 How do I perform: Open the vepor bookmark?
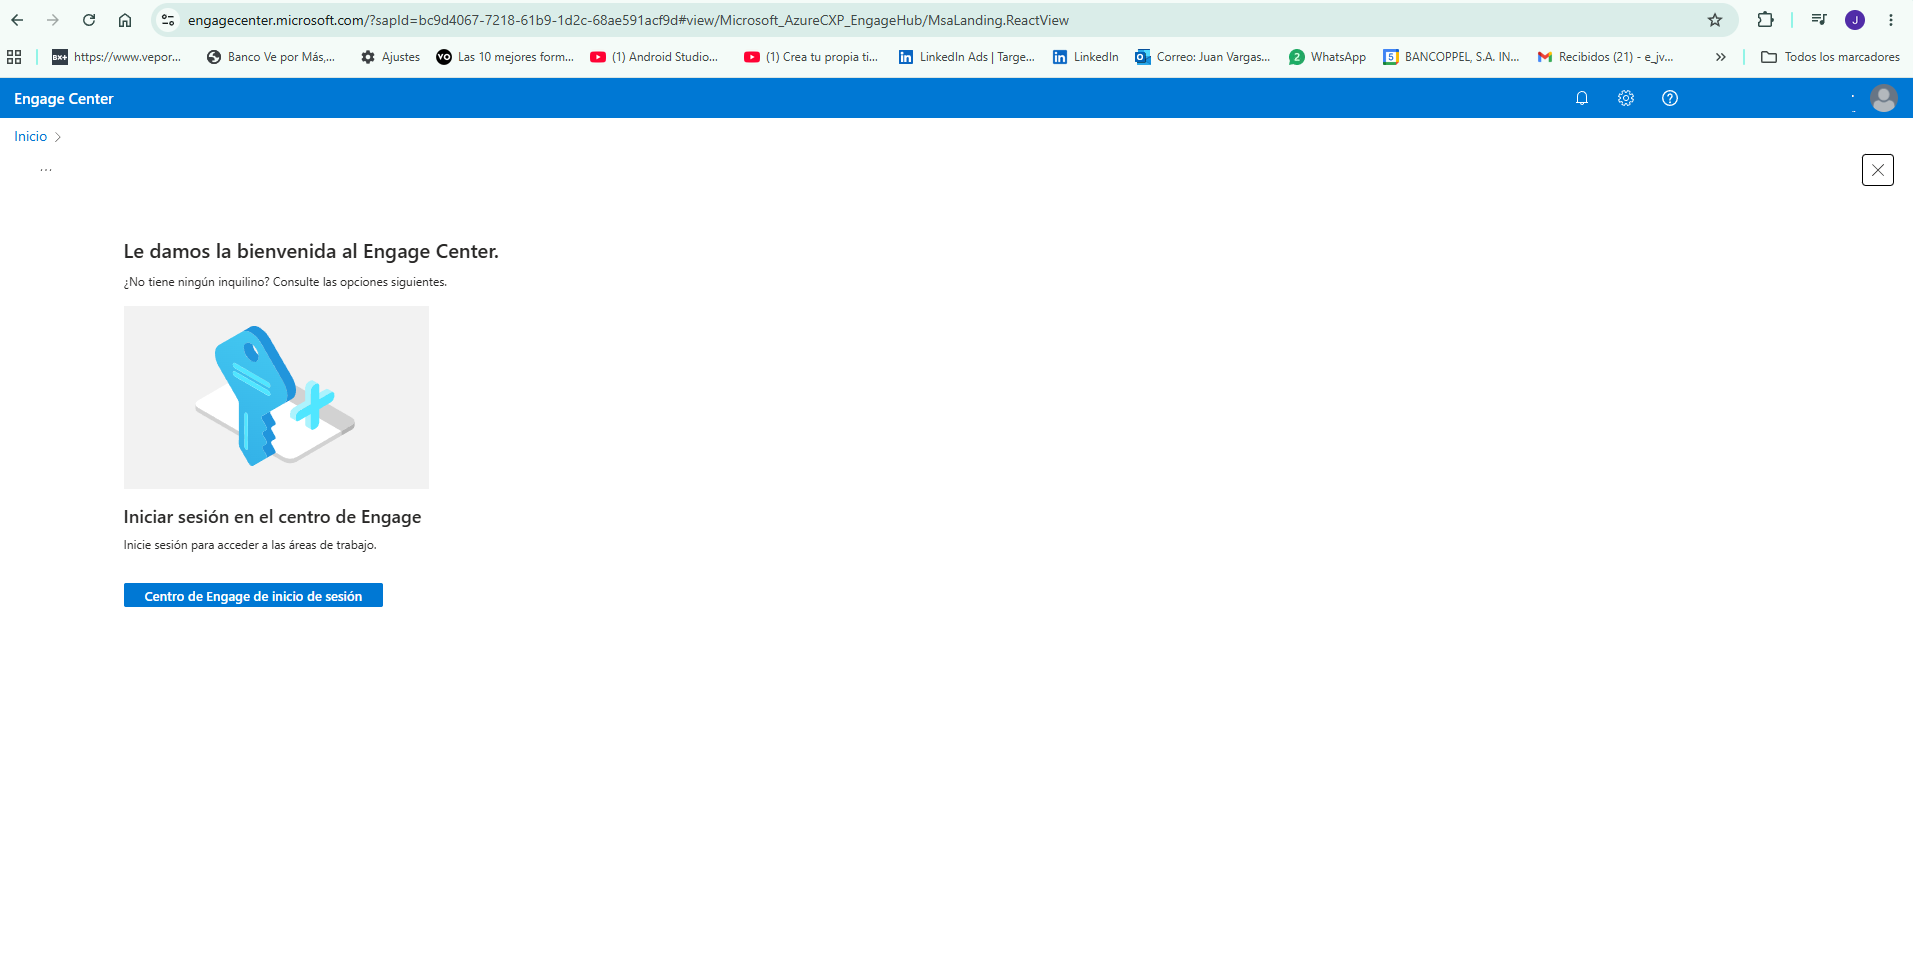pos(117,57)
